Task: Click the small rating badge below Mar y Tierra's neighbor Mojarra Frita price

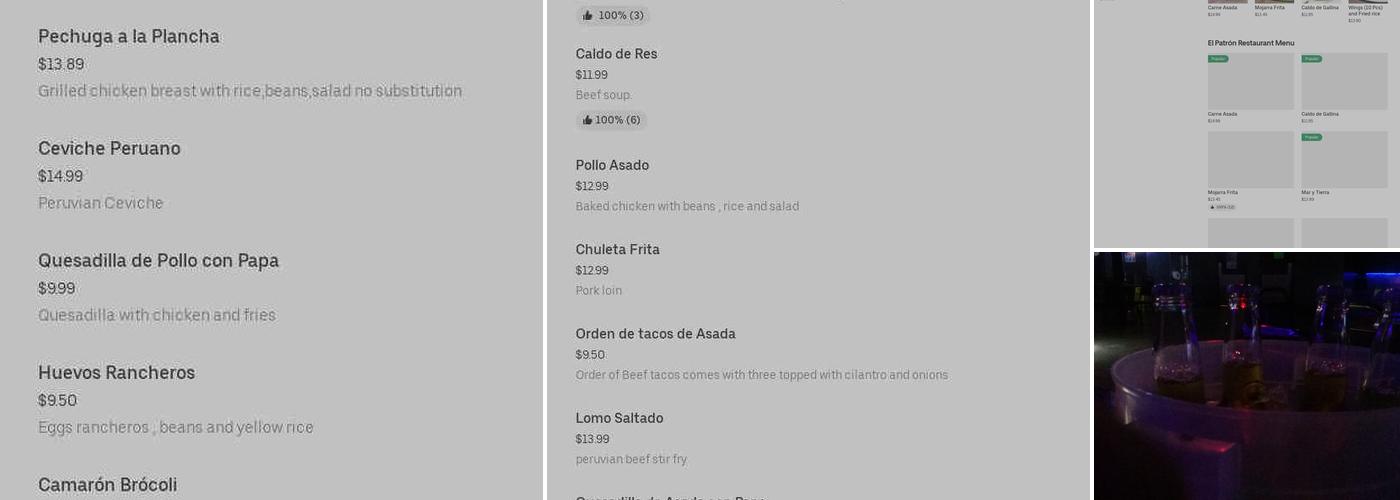Action: click(1221, 207)
